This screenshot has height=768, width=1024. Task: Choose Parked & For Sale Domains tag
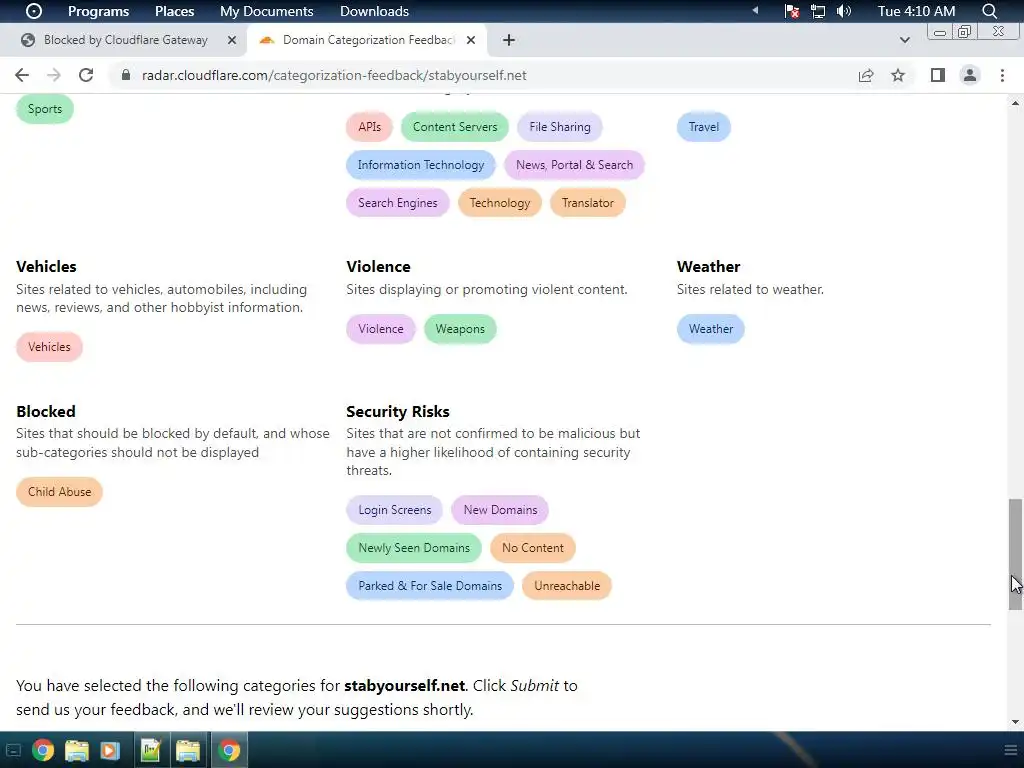pyautogui.click(x=430, y=585)
